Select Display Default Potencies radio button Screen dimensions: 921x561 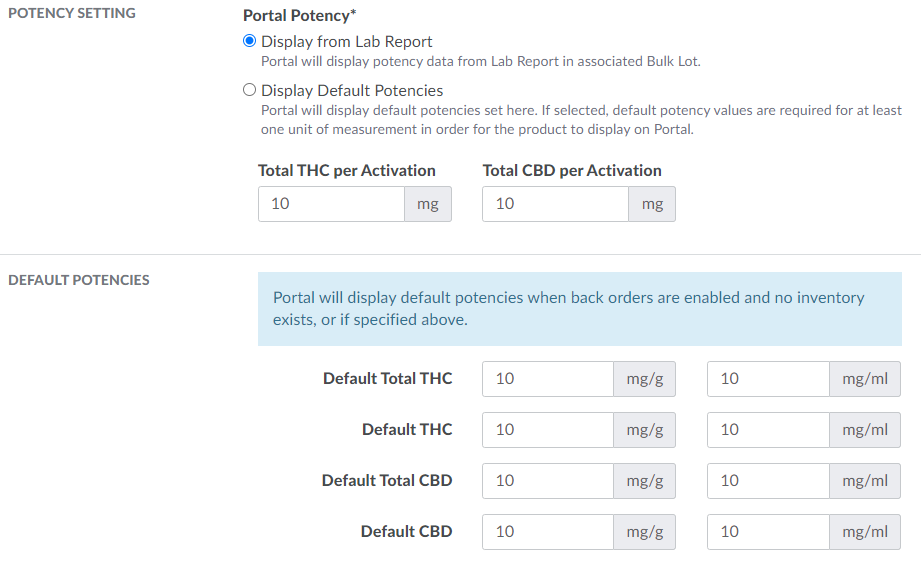(250, 90)
